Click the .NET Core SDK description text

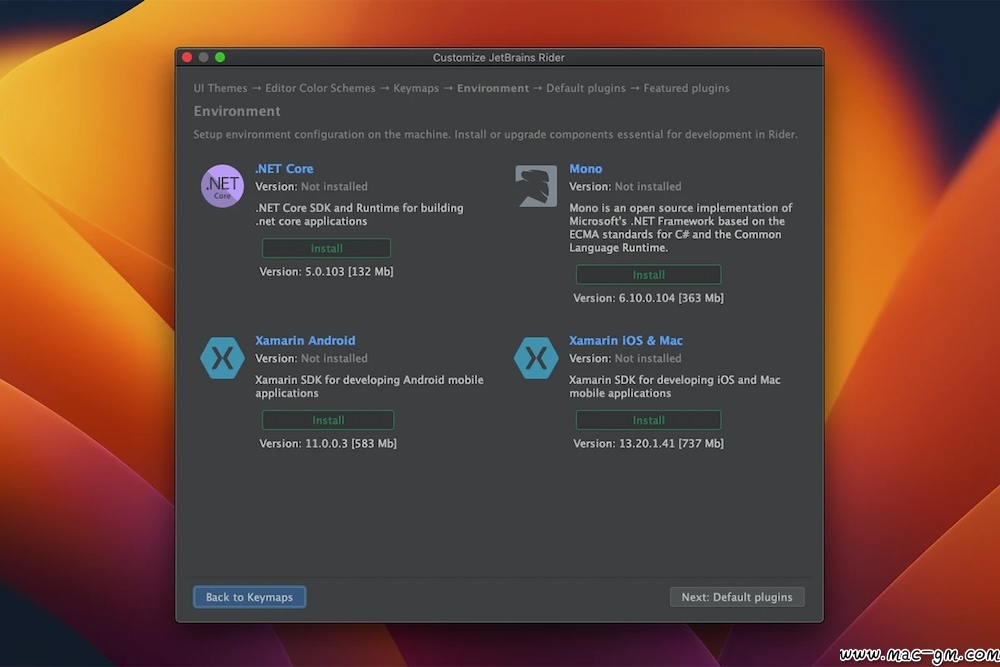(x=359, y=214)
